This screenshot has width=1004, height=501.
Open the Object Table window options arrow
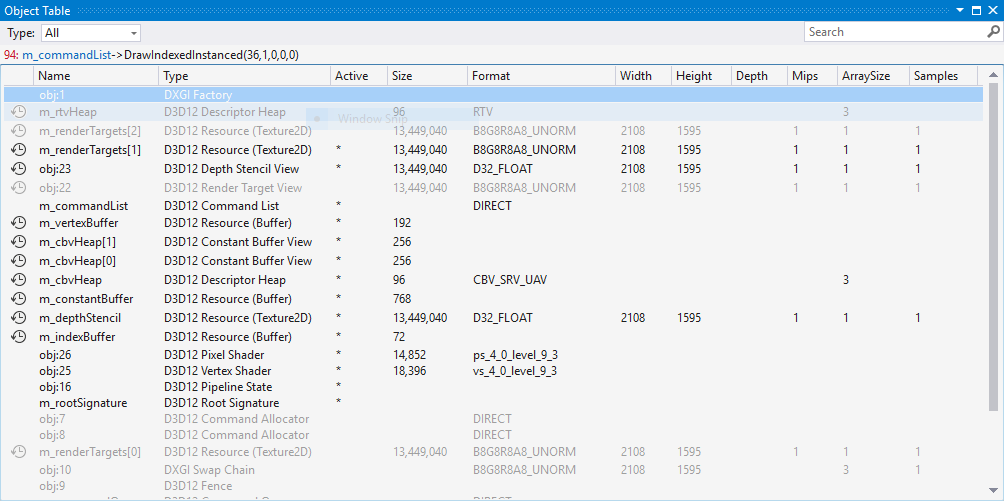pyautogui.click(x=960, y=10)
